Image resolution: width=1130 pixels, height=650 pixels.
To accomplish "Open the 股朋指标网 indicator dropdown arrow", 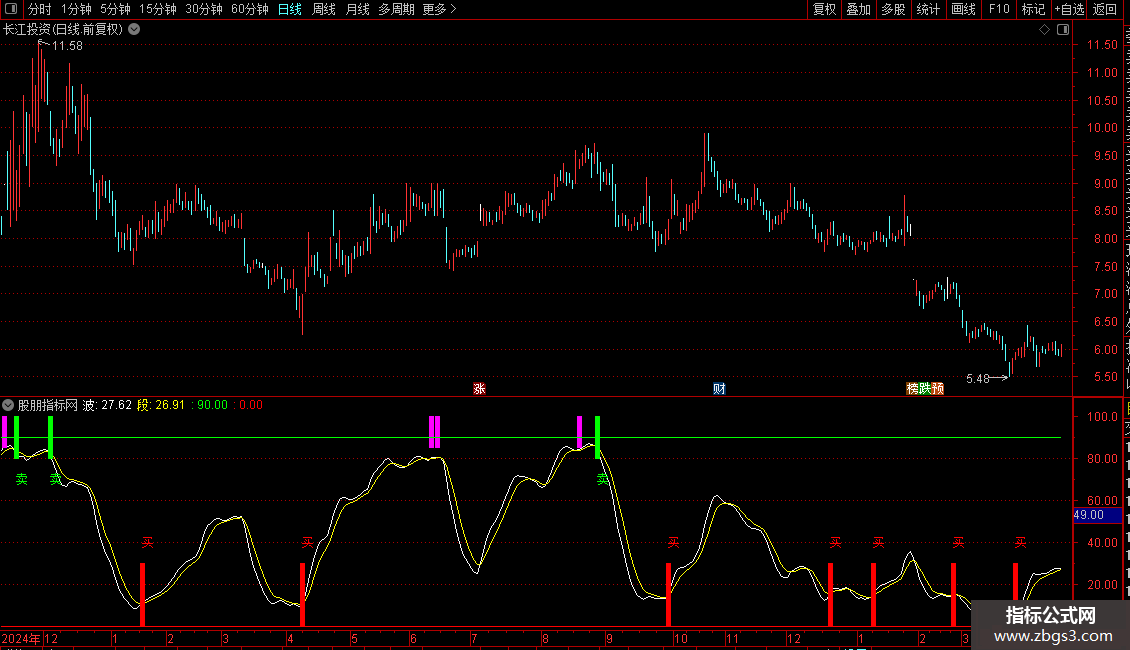I will coord(8,405).
